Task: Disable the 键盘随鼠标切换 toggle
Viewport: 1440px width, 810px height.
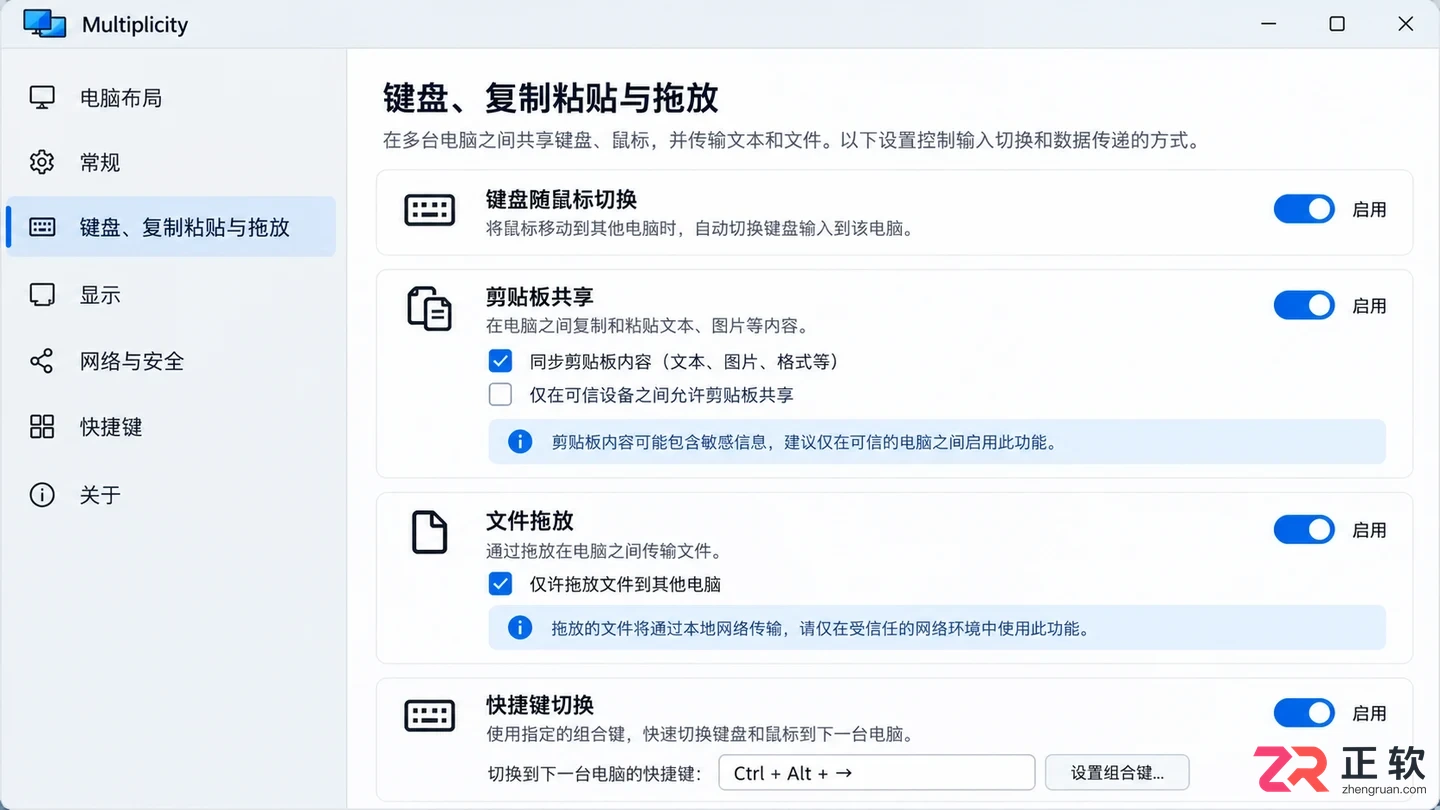Action: pyautogui.click(x=1304, y=209)
